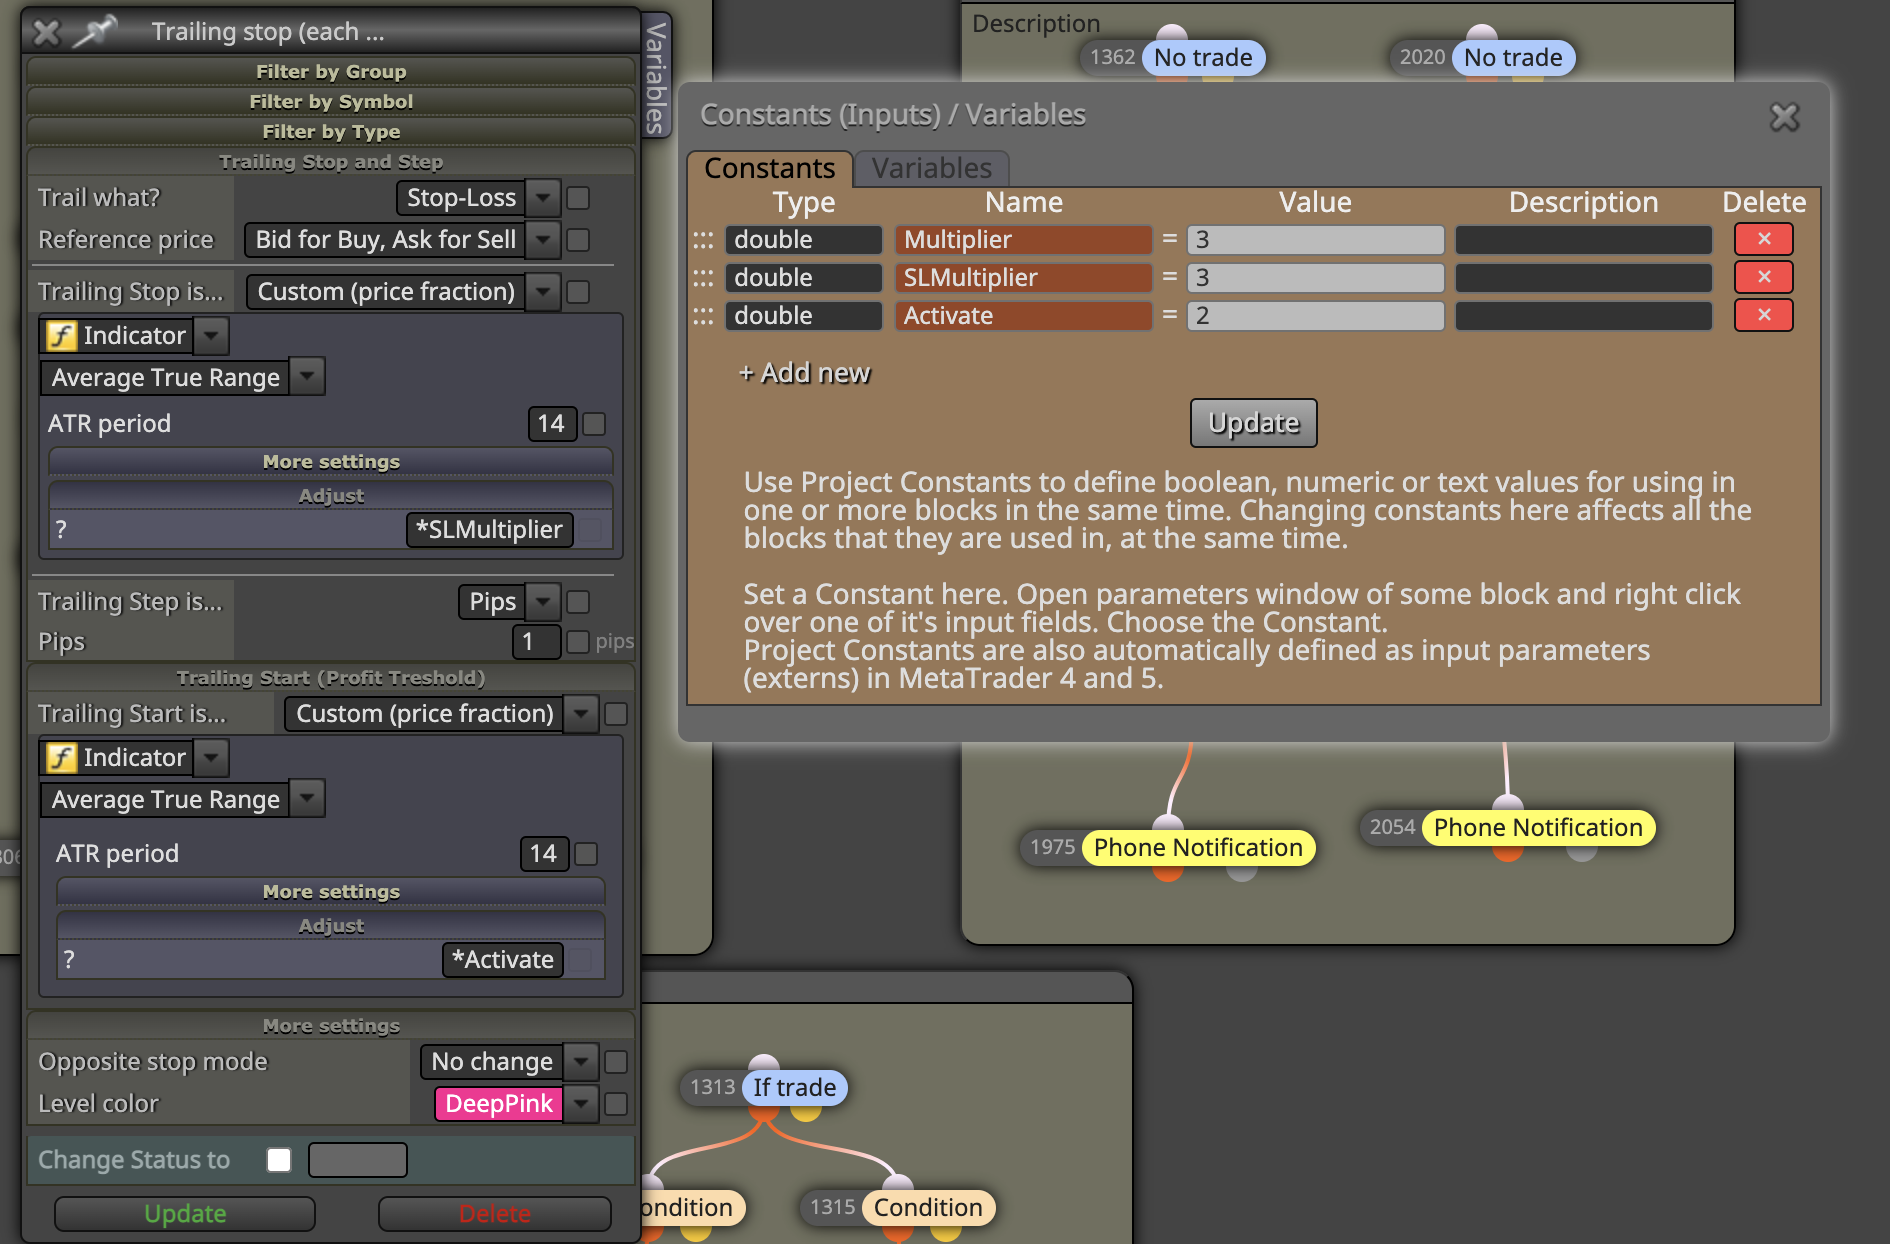Viewport: 1890px width, 1244px height.
Task: Delete the Multiplier constant row
Action: [1763, 239]
